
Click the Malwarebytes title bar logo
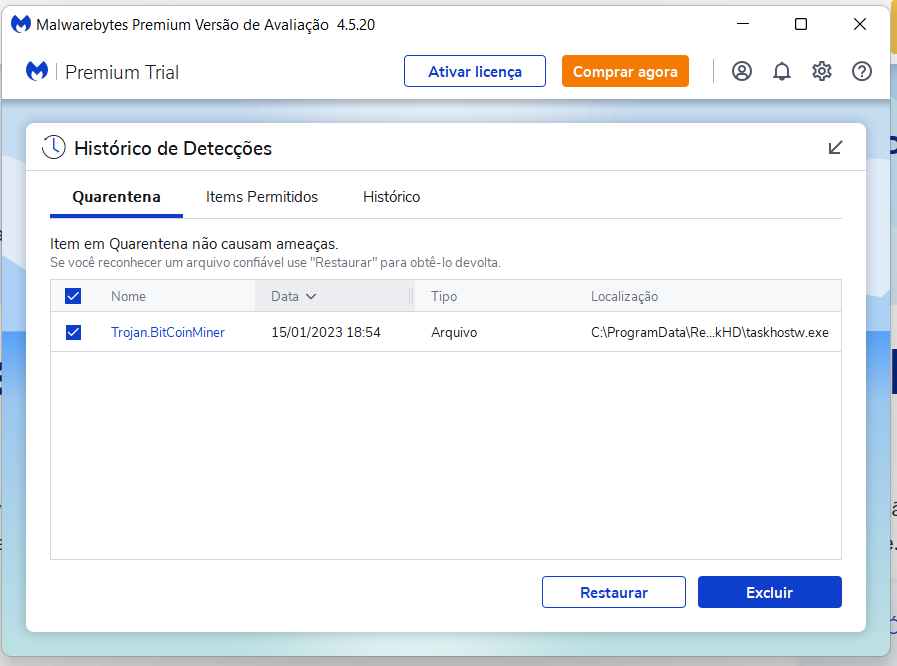[21, 25]
